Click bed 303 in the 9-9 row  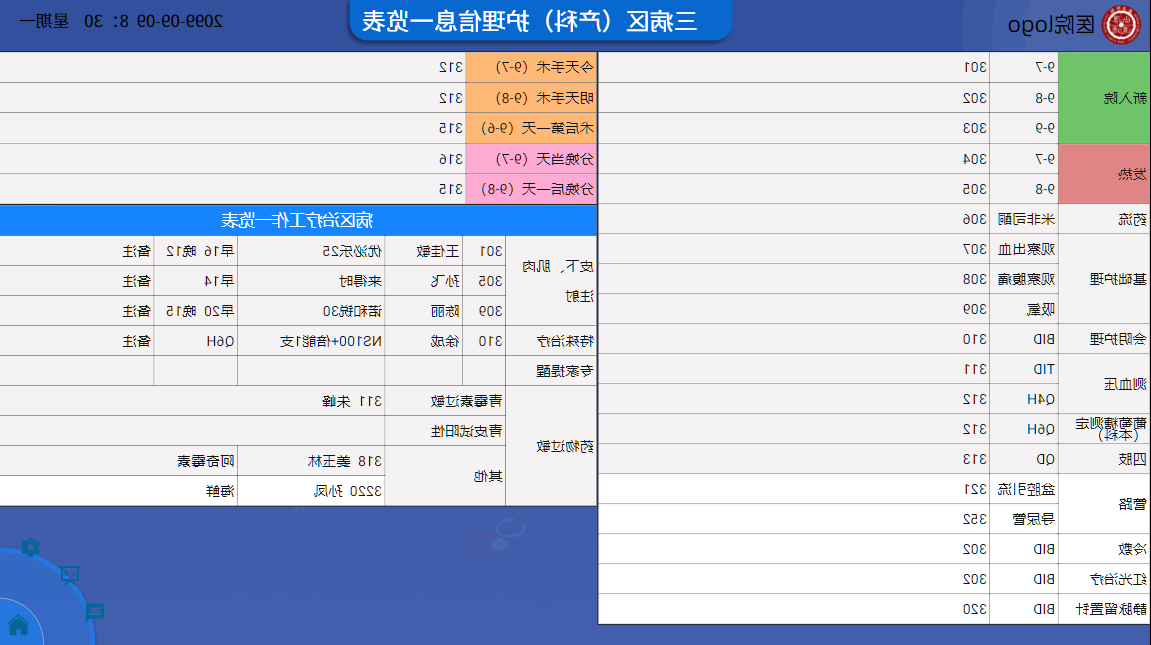[x=975, y=128]
